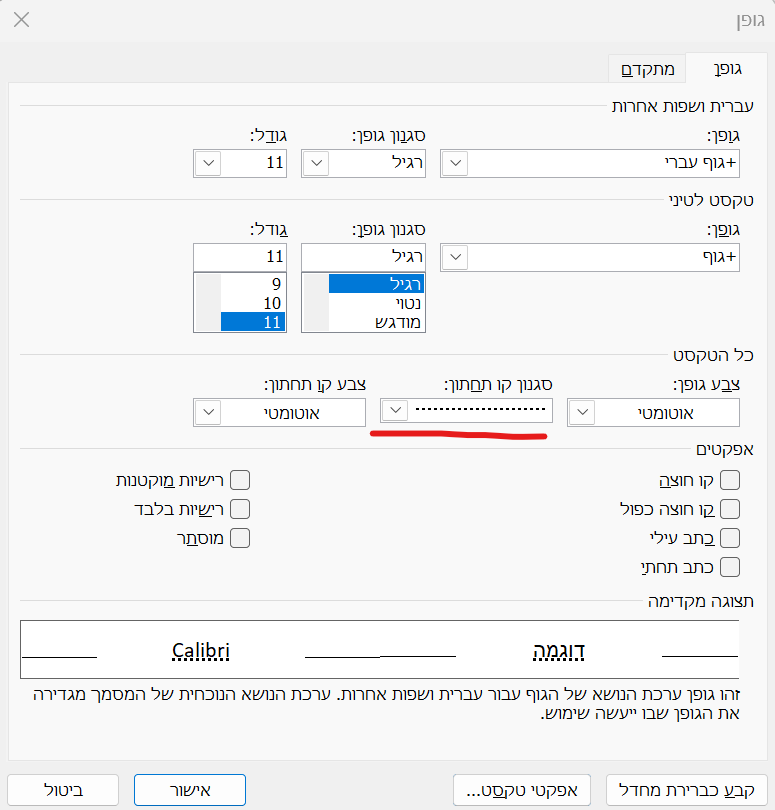Click Set As Default (קבע כברירת מחדל)
Image resolution: width=775 pixels, height=810 pixels.
click(682, 790)
